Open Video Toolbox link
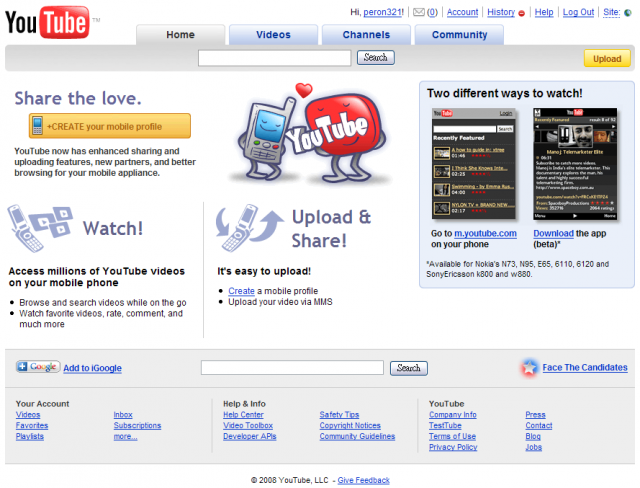Screen dimensions: 640x488 point(248,426)
